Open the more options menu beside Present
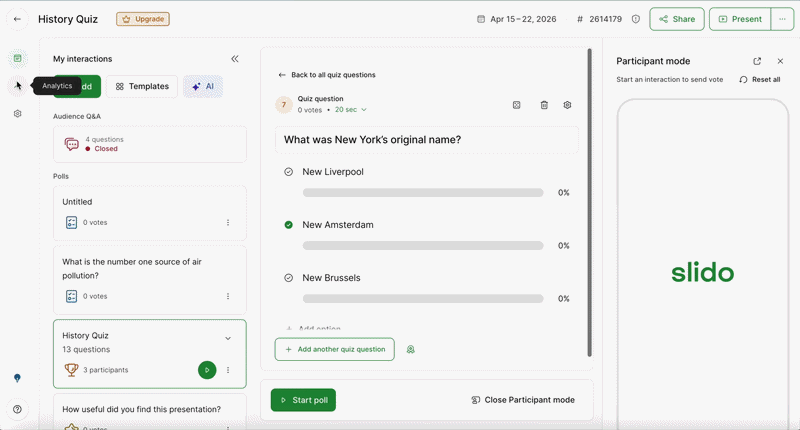 click(x=783, y=19)
